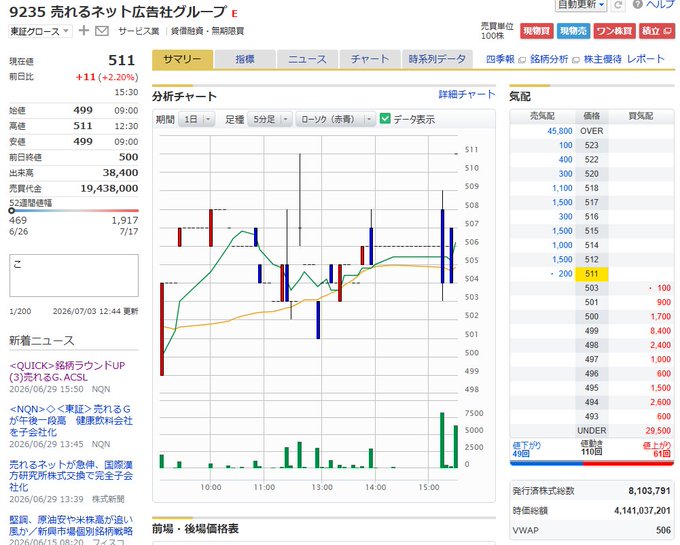Click the red E mark beside the company name

click(235, 14)
